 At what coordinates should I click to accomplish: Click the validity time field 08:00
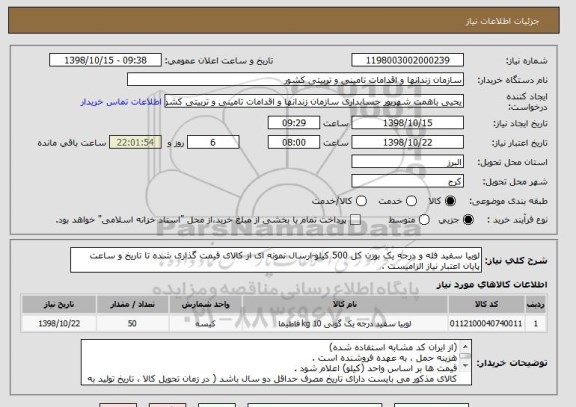pos(294,142)
